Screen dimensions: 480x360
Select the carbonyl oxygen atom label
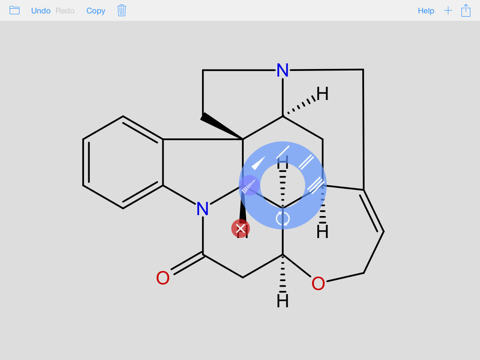click(163, 278)
